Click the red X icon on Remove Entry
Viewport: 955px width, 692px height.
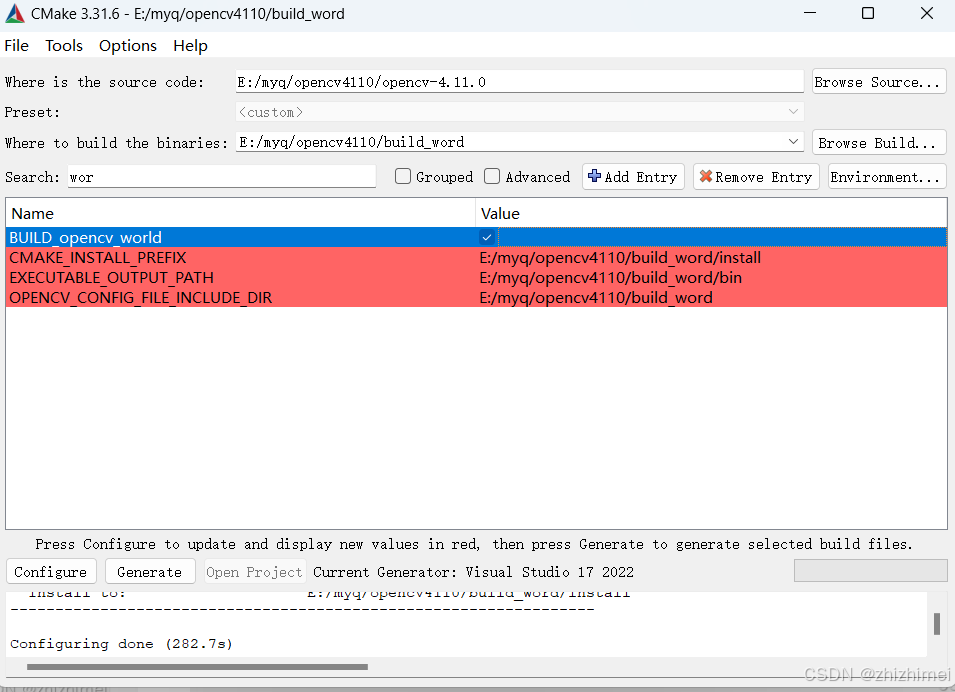[x=706, y=177]
